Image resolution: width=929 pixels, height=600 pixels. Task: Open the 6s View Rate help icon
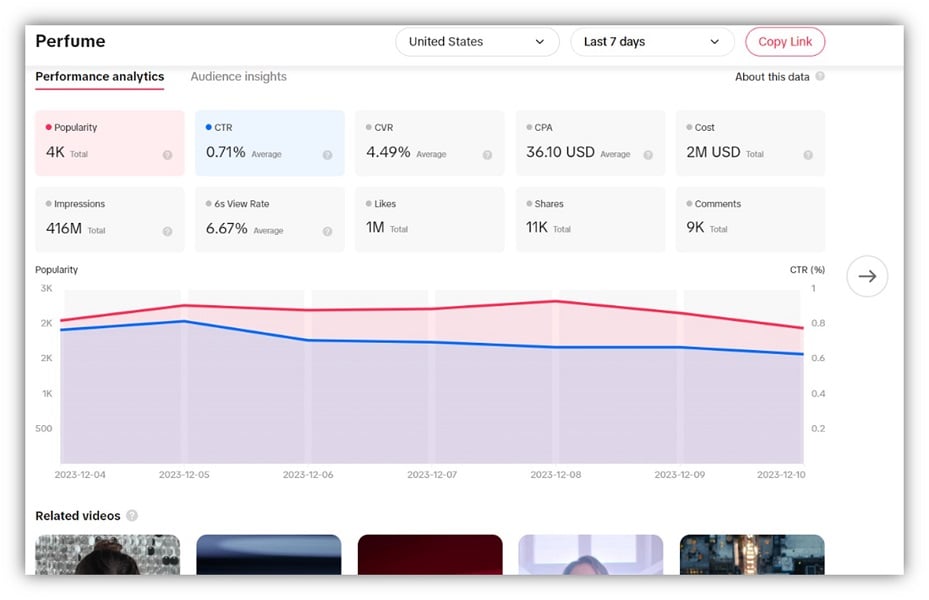click(x=327, y=232)
